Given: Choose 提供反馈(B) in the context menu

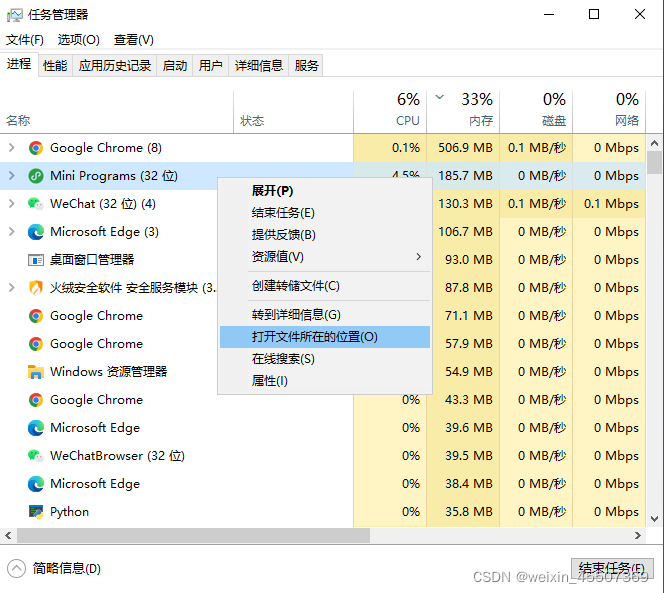Looking at the screenshot, I should click(x=325, y=235).
